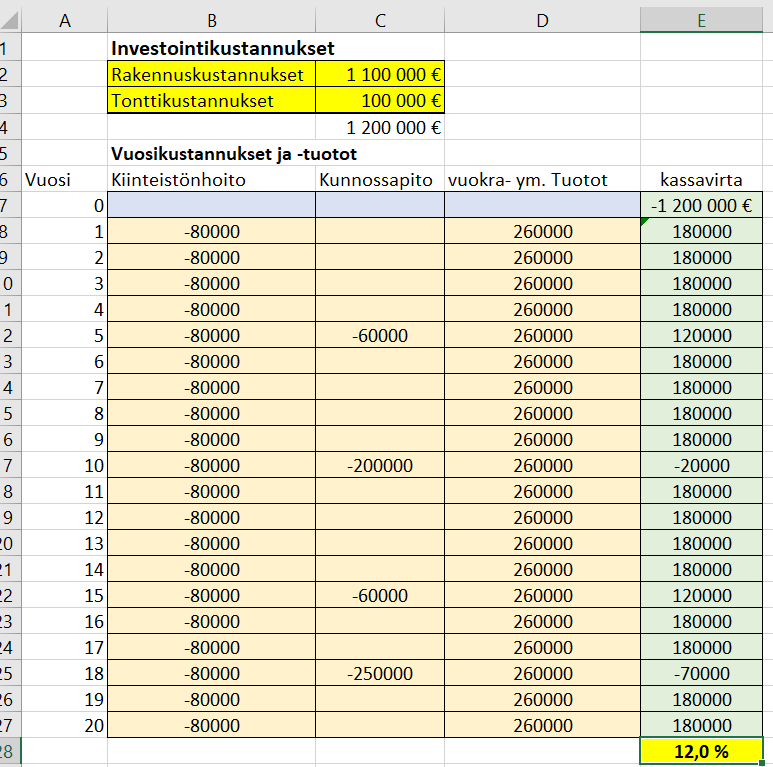Click the '-80000' Kiinteistönhoito cell for year 20
This screenshot has width=773, height=767.
[211, 725]
